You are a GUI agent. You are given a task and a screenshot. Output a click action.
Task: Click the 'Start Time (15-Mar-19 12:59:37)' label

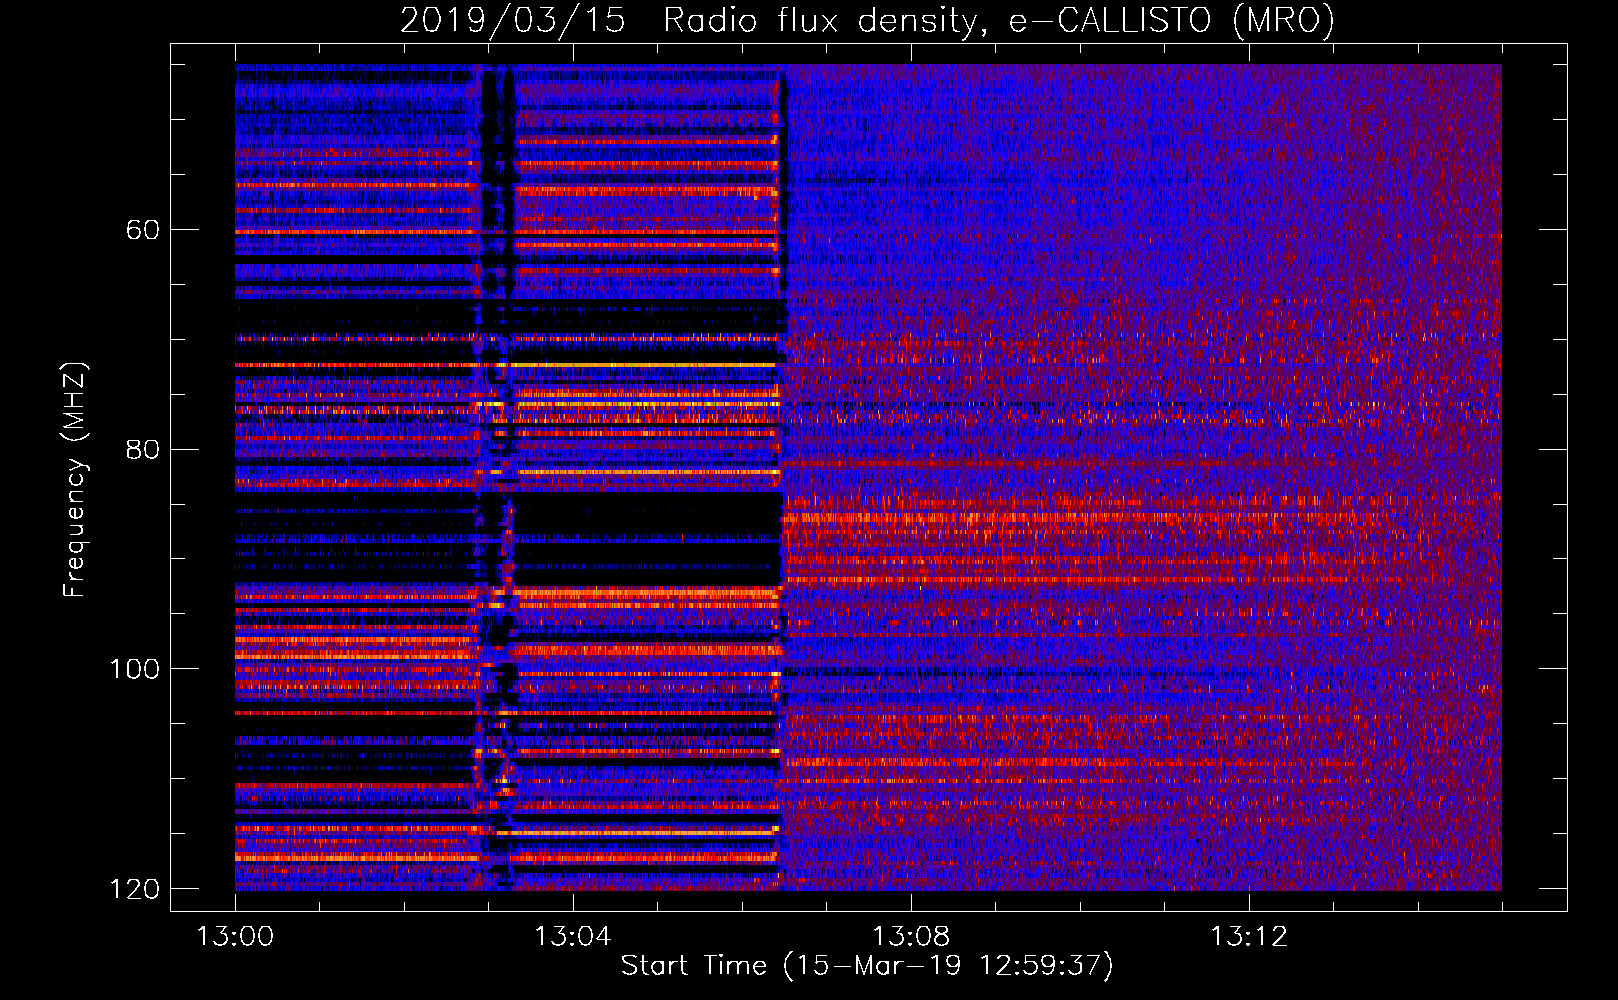[x=867, y=966]
